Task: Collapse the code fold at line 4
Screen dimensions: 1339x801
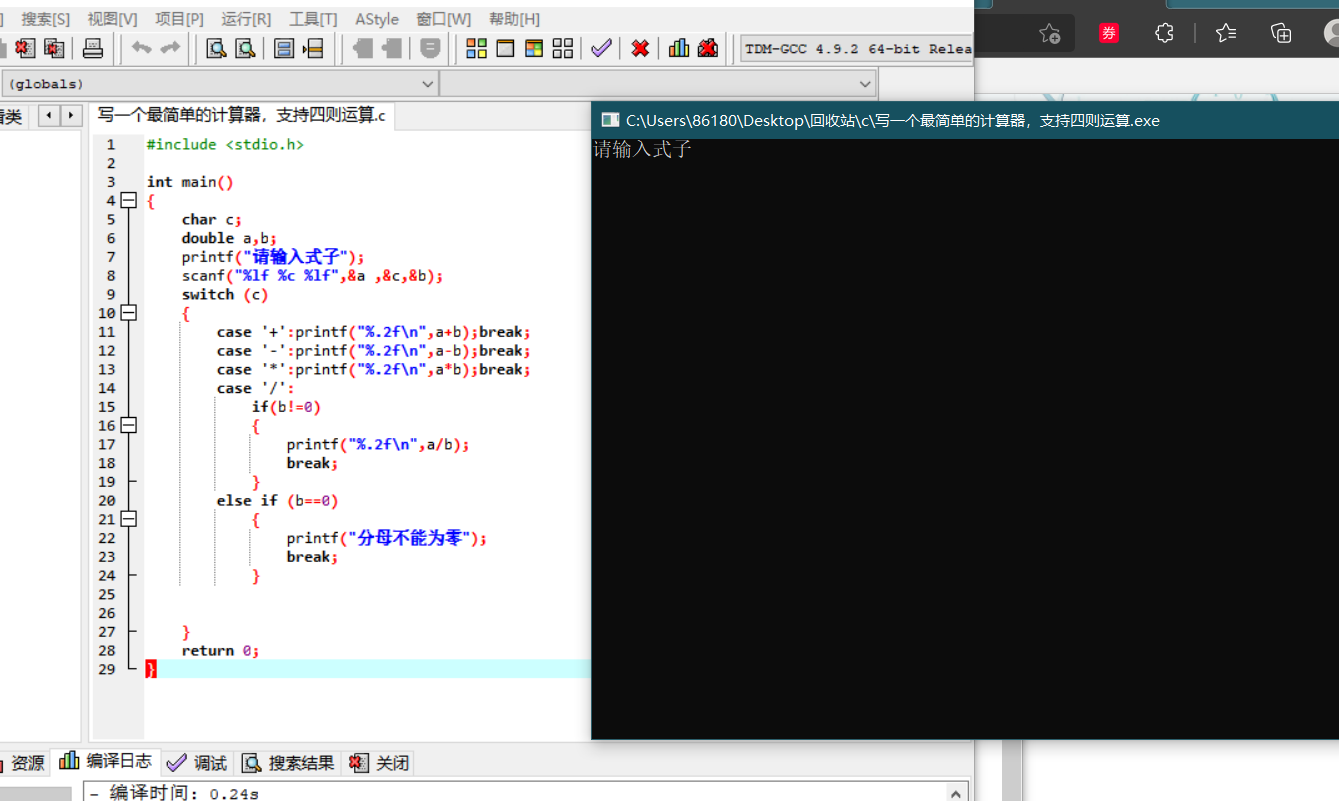Action: tap(128, 200)
